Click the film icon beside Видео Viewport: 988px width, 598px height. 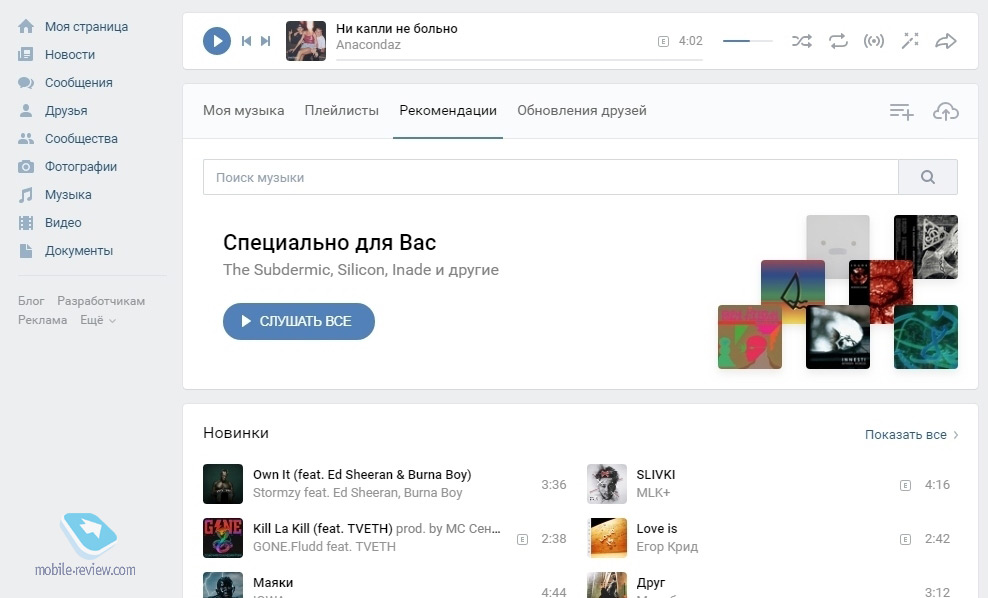click(26, 222)
